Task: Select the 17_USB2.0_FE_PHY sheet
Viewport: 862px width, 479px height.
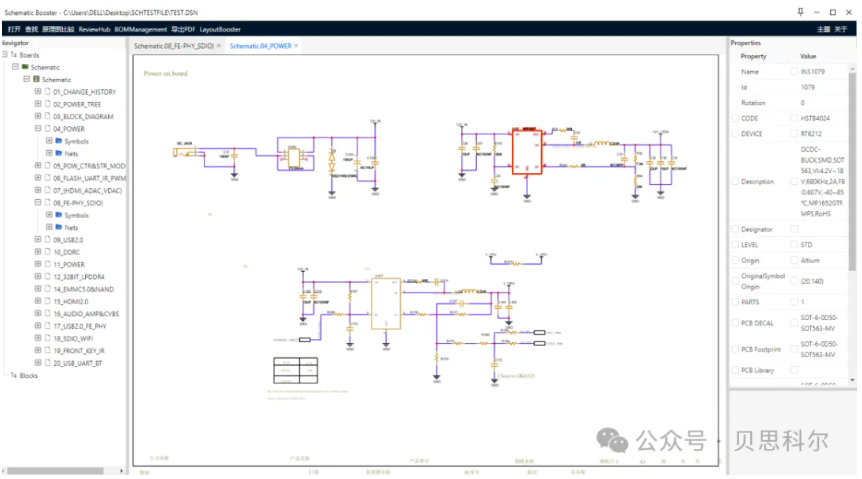Action: point(80,326)
